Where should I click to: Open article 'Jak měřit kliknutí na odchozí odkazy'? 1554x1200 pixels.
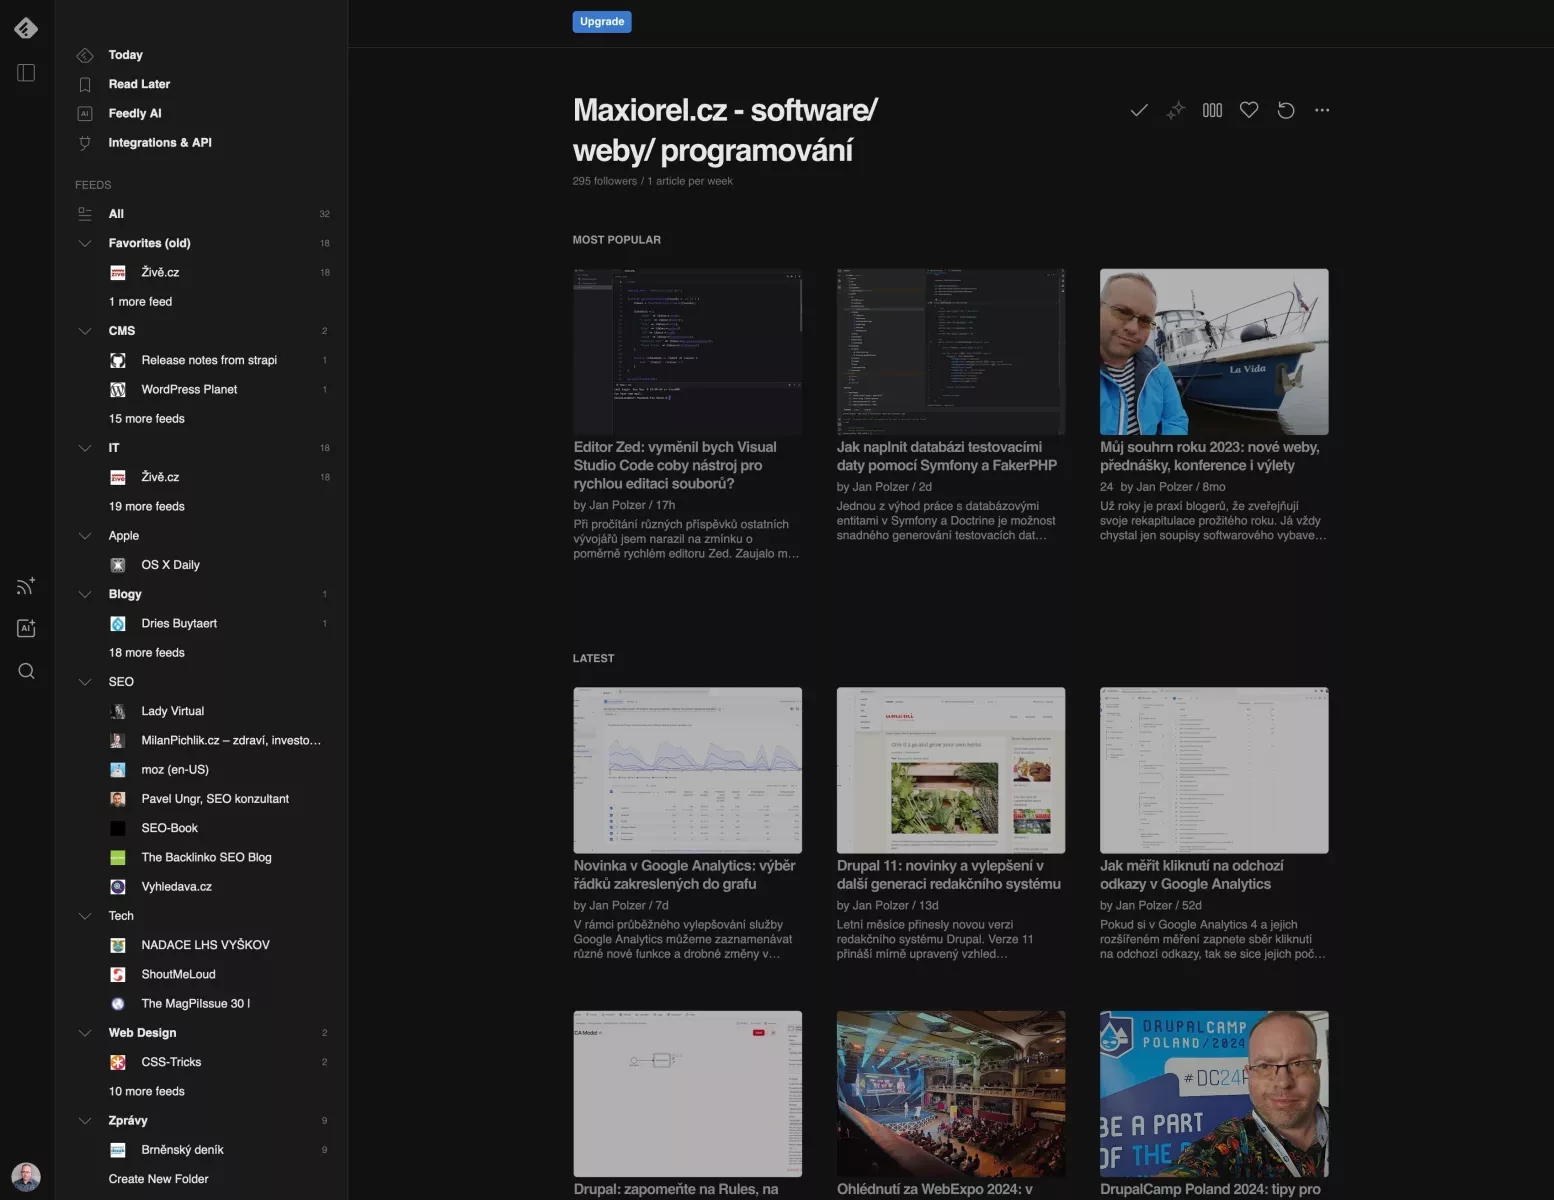(x=1191, y=875)
